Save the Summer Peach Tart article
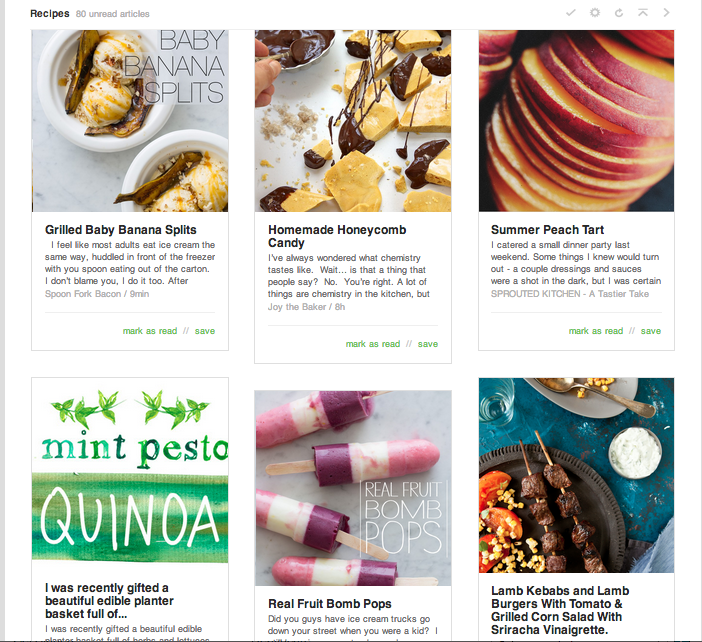 pyautogui.click(x=651, y=331)
